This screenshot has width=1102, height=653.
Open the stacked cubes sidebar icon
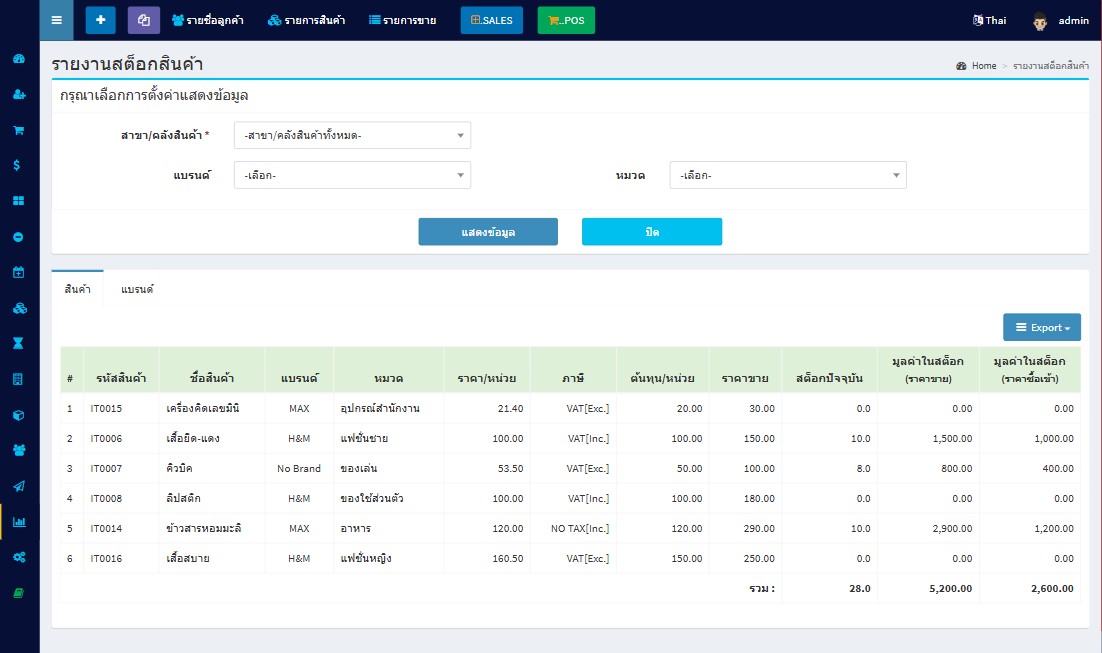click(19, 308)
